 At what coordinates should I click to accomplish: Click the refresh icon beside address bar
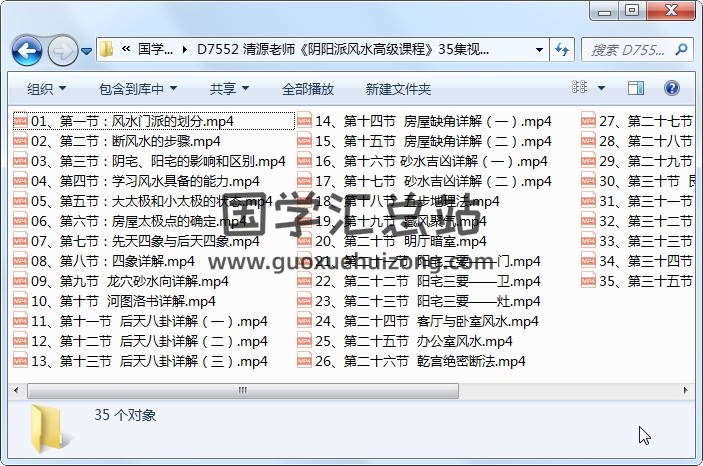(561, 49)
